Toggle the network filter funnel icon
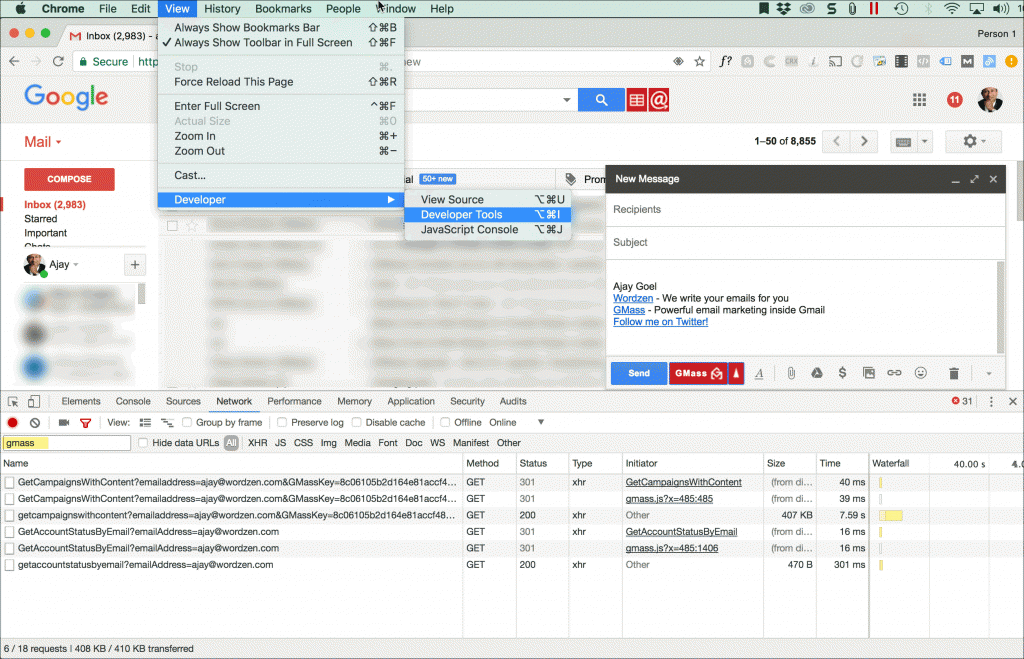The image size is (1024, 659). pyautogui.click(x=85, y=423)
